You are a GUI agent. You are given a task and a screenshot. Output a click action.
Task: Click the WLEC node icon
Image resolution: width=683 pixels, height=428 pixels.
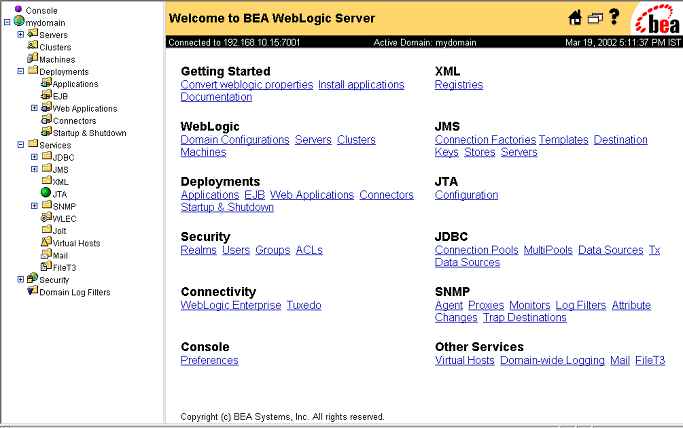pos(46,217)
